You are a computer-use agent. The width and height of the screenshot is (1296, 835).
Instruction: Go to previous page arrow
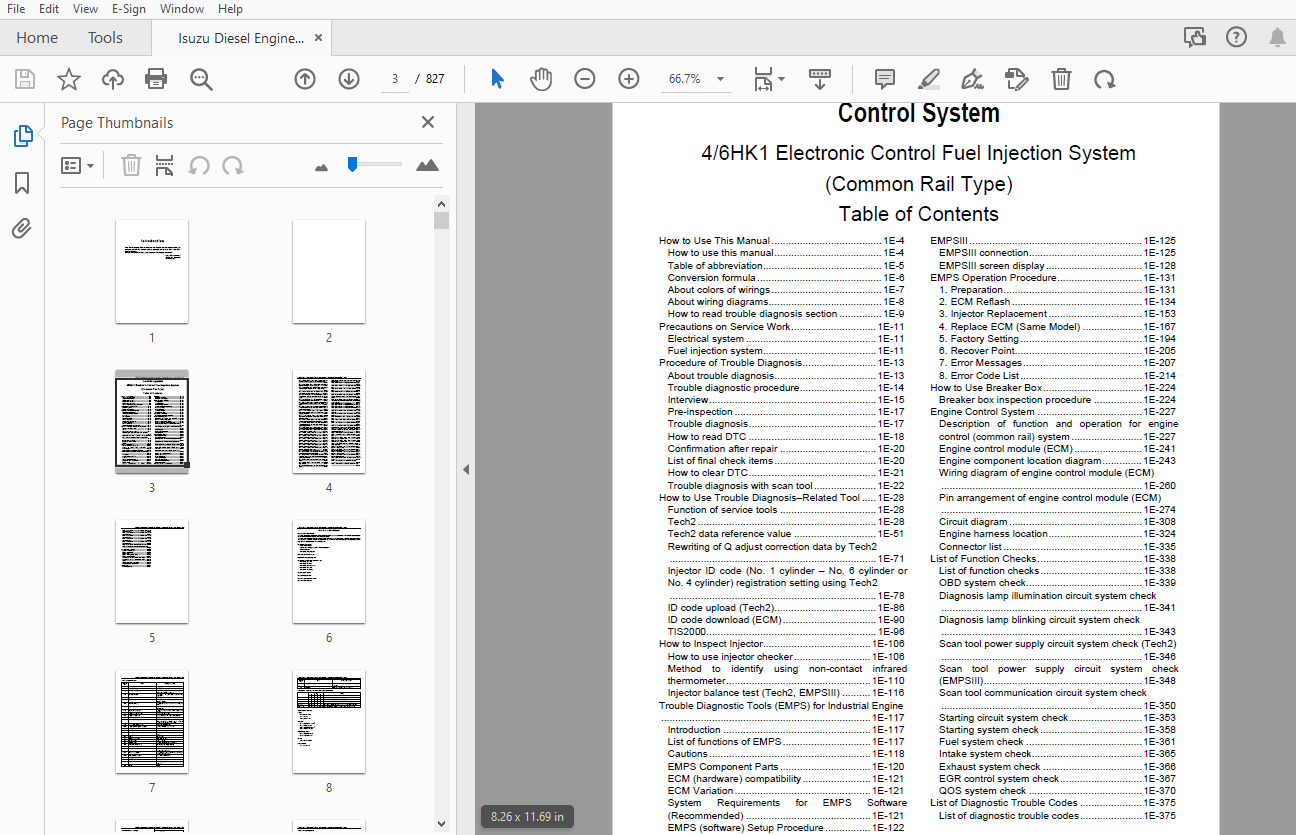(305, 79)
